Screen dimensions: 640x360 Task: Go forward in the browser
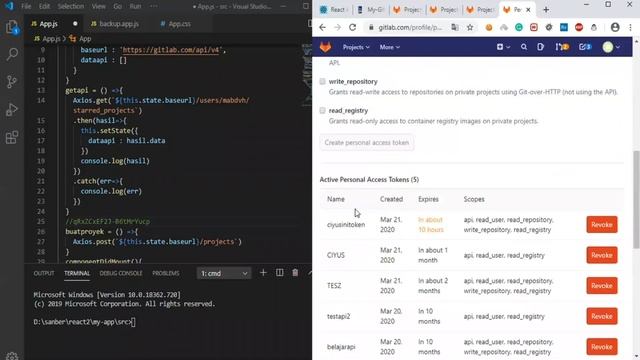pos(338,27)
